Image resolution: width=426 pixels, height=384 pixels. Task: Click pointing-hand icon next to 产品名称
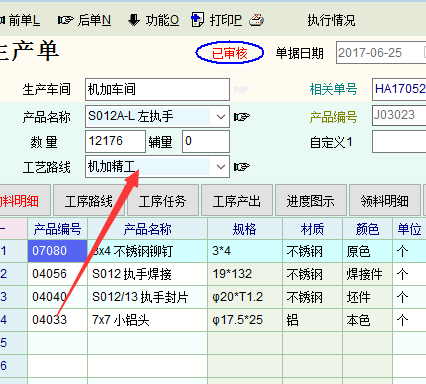tap(242, 117)
